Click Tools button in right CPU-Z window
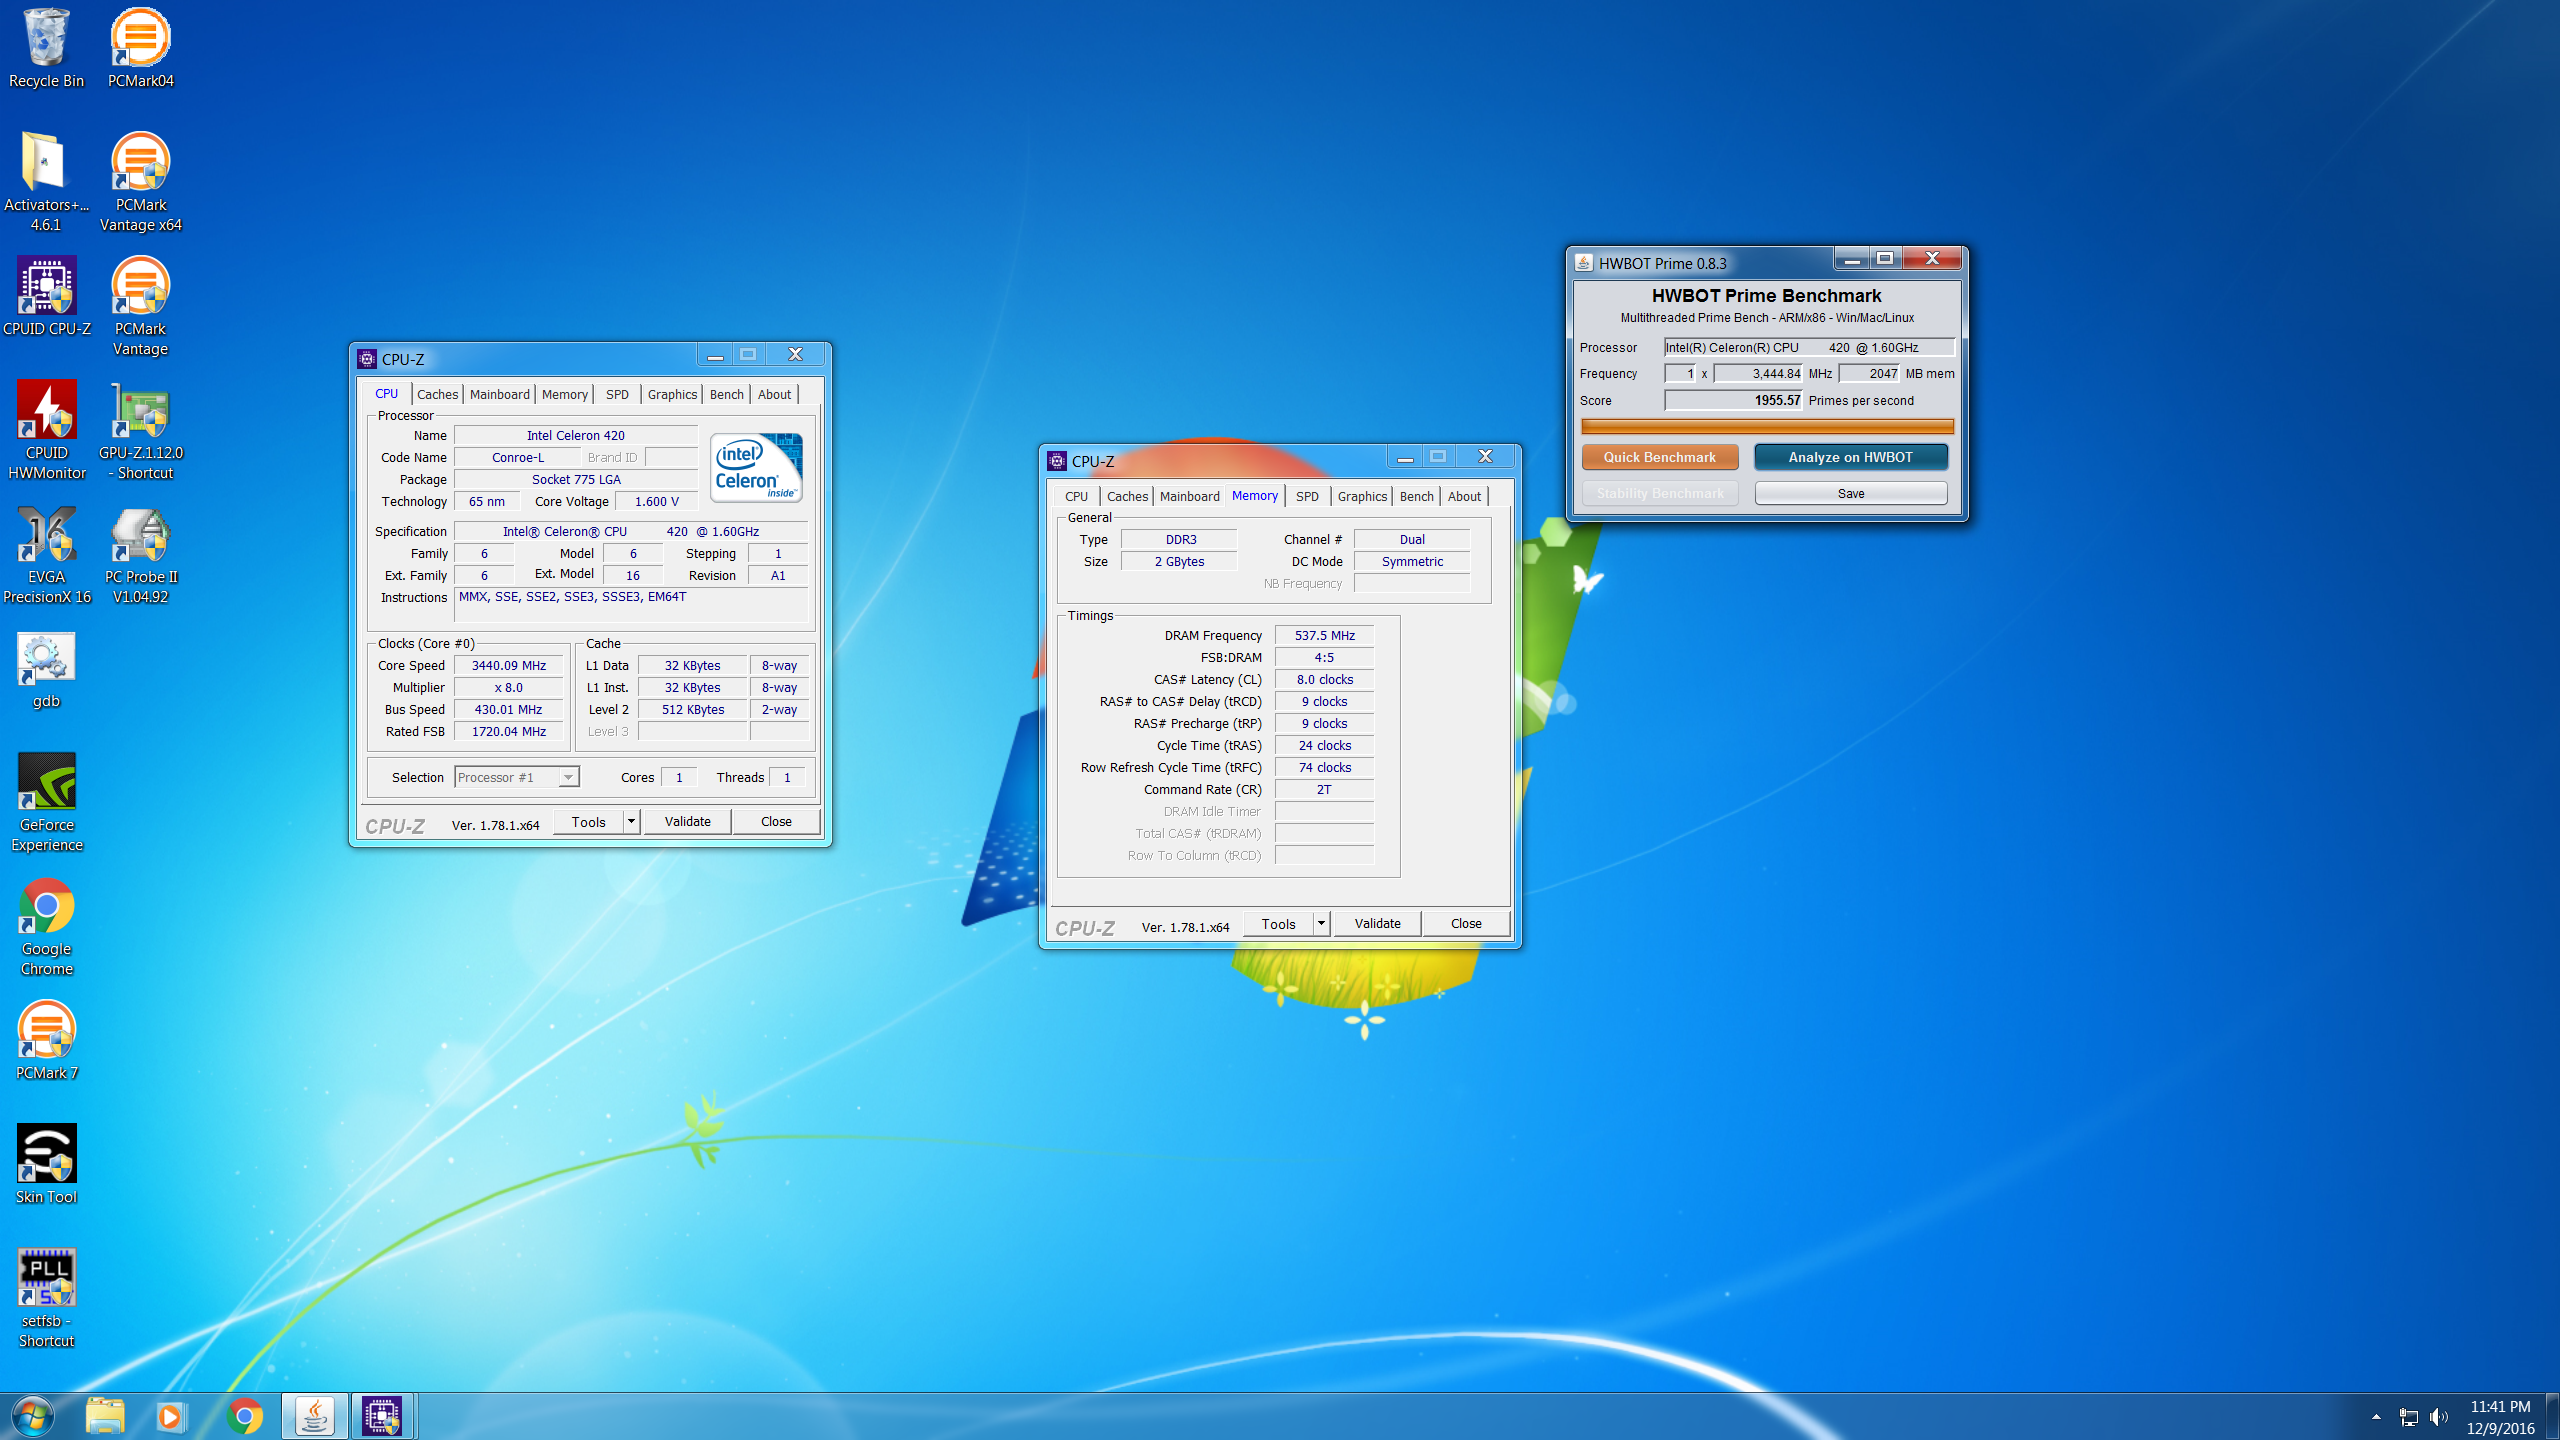Image resolution: width=2560 pixels, height=1440 pixels. [x=1279, y=924]
